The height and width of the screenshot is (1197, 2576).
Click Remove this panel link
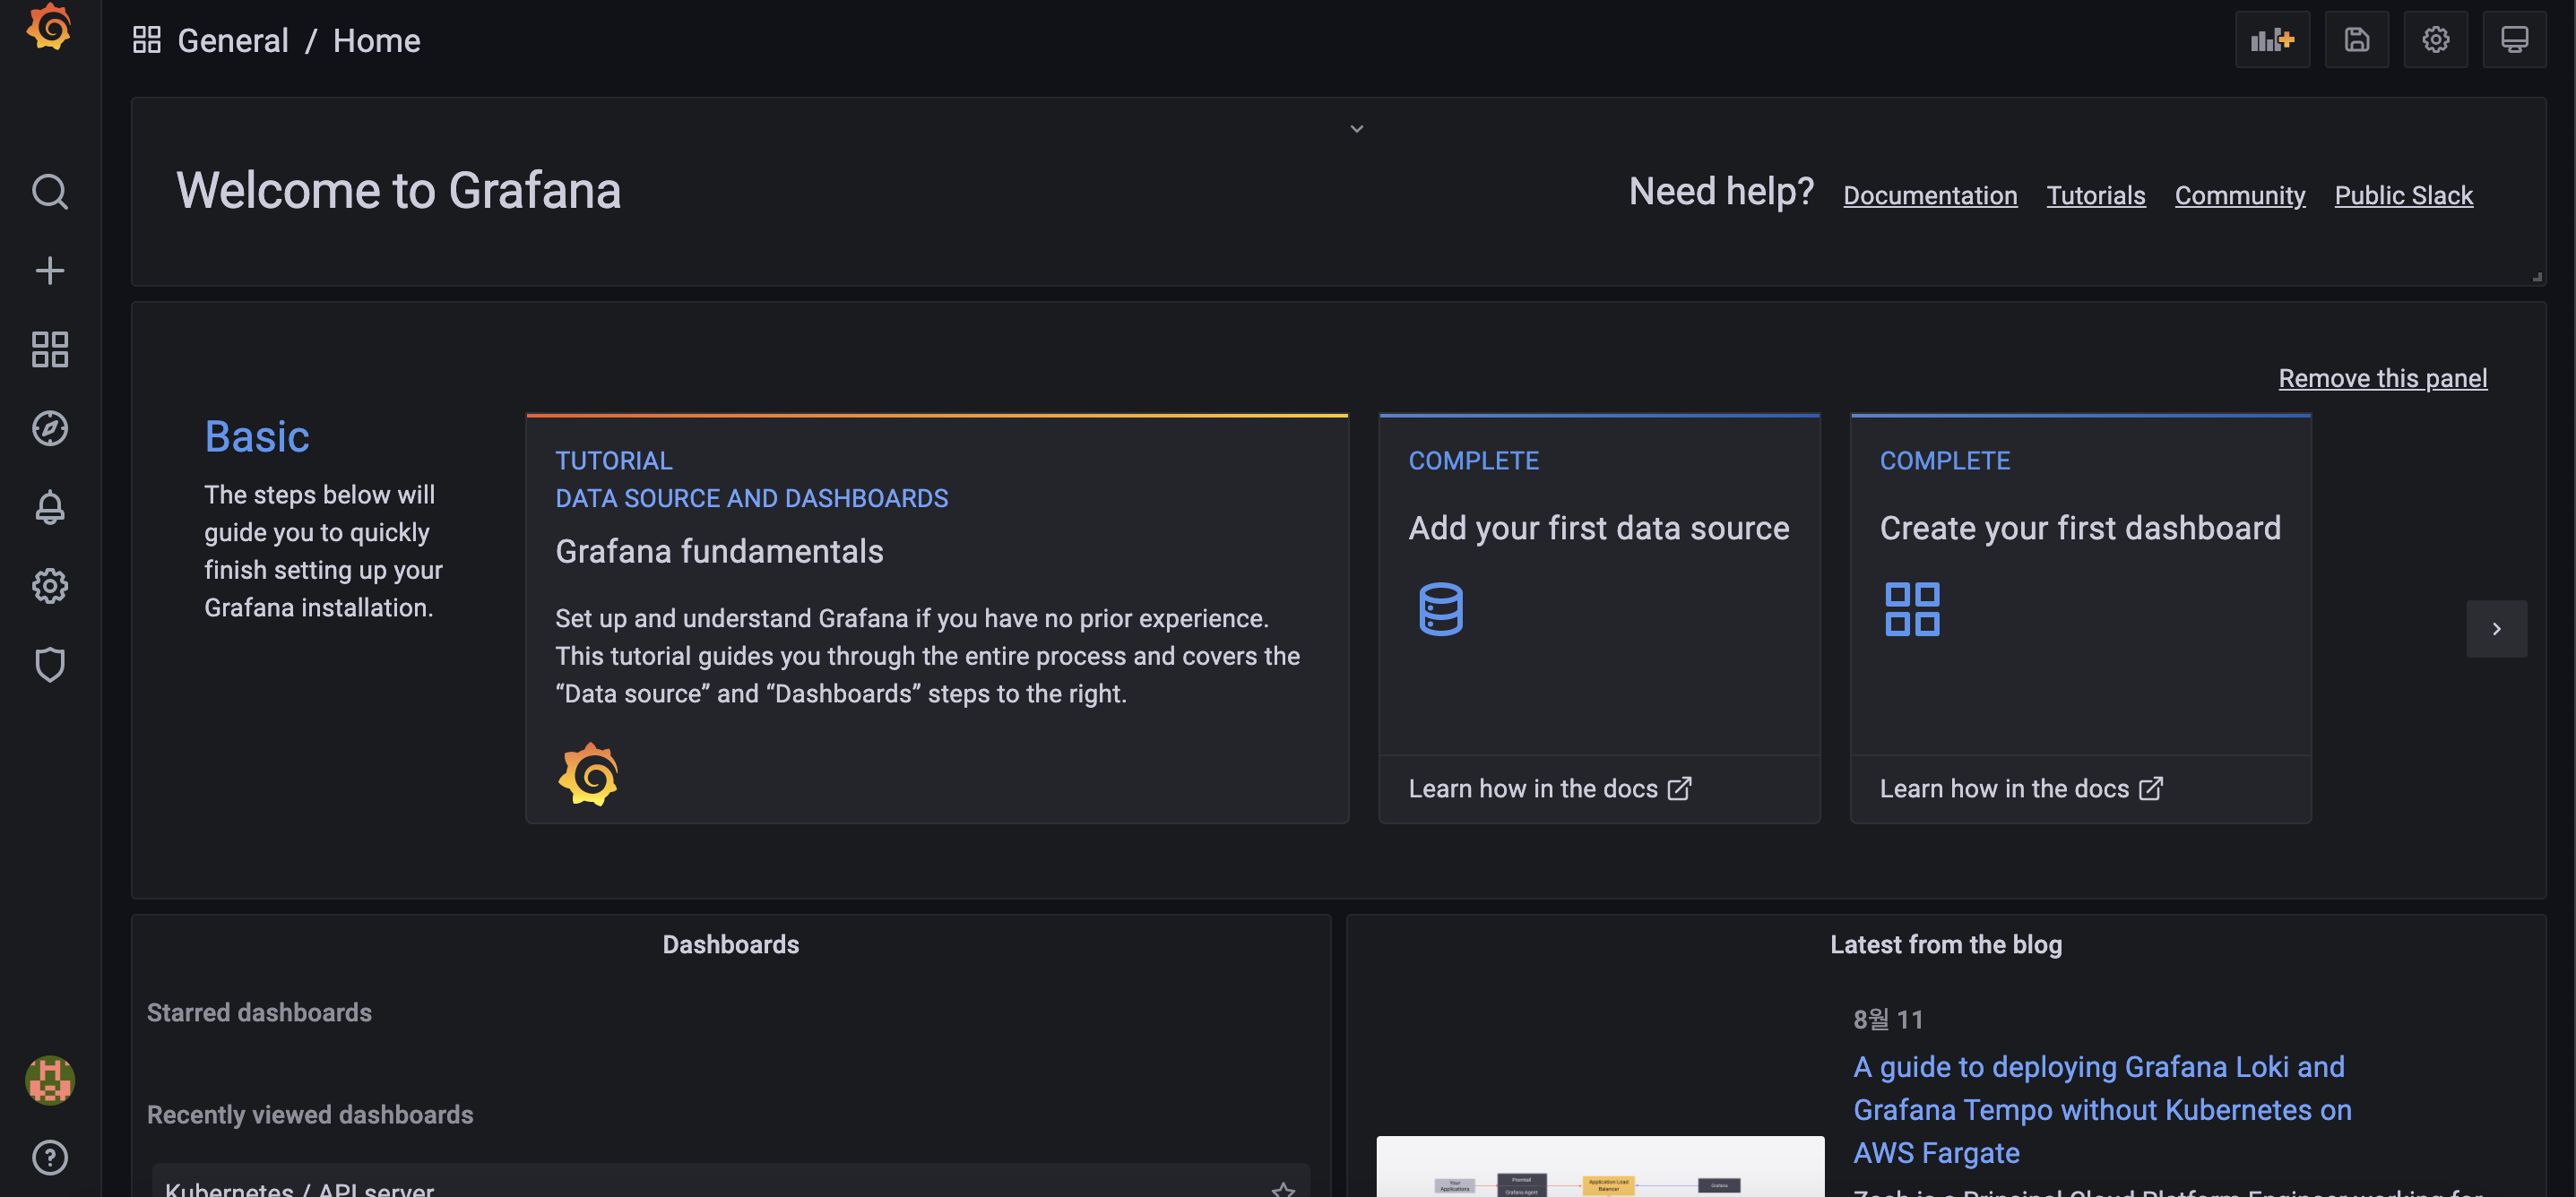(2382, 378)
